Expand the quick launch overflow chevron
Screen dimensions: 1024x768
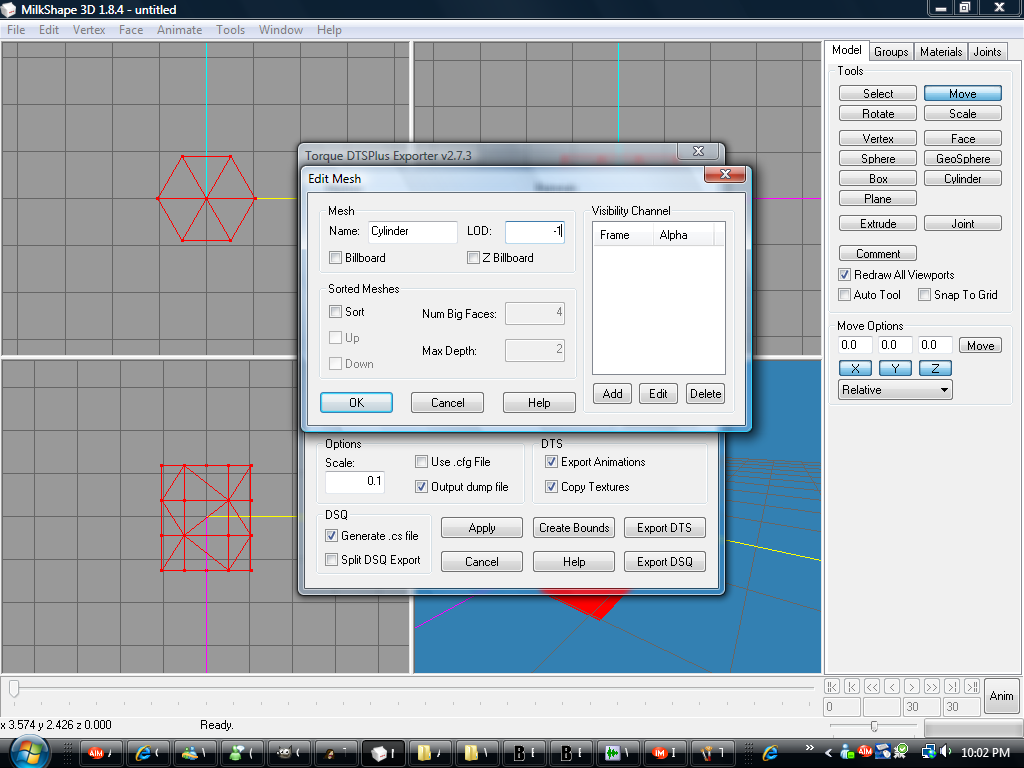[810, 748]
